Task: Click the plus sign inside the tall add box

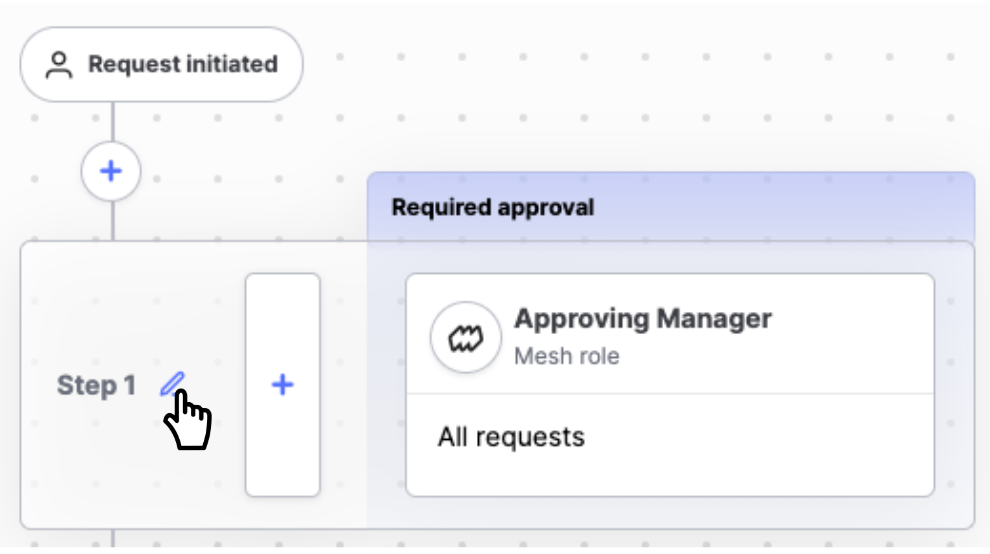Action: 282,385
